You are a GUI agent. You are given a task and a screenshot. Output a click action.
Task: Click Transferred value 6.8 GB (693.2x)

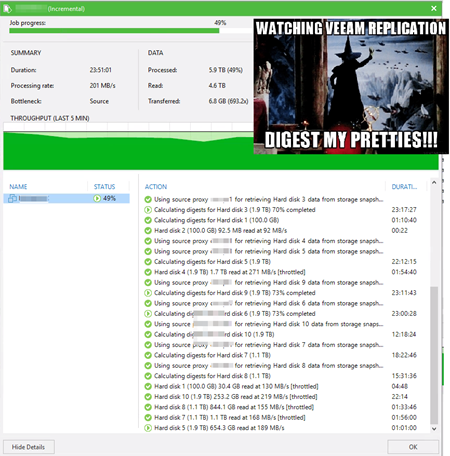228,101
